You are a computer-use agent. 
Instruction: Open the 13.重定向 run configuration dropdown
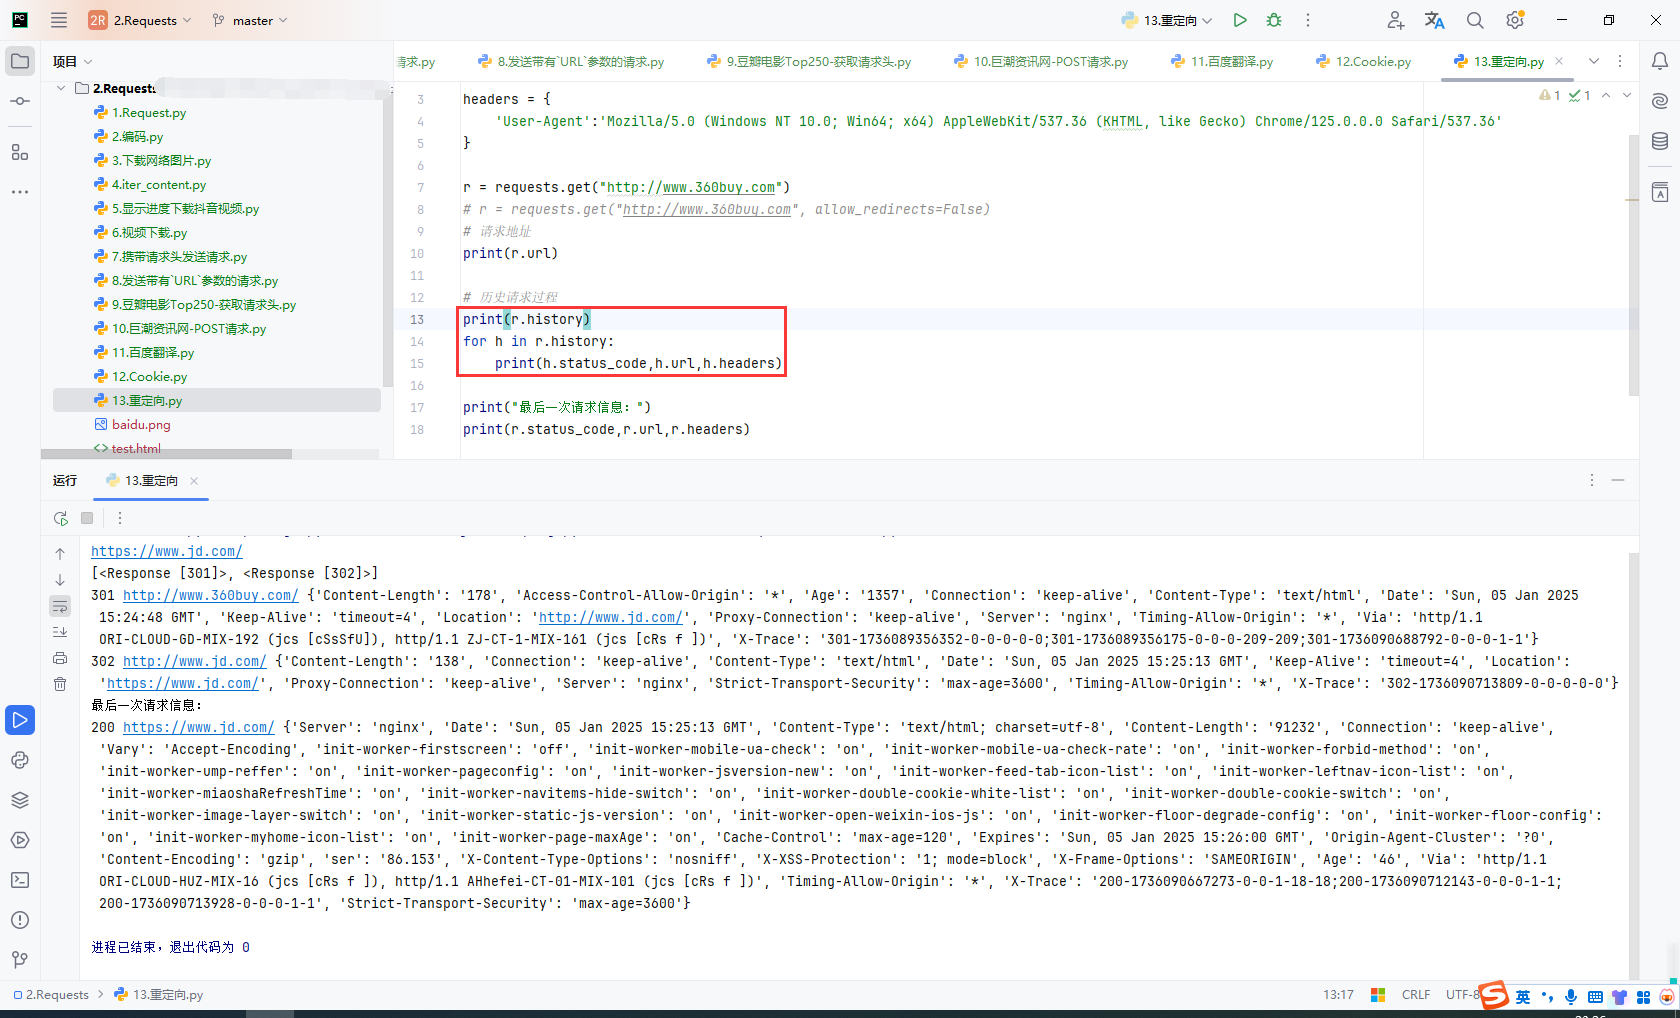(1167, 20)
